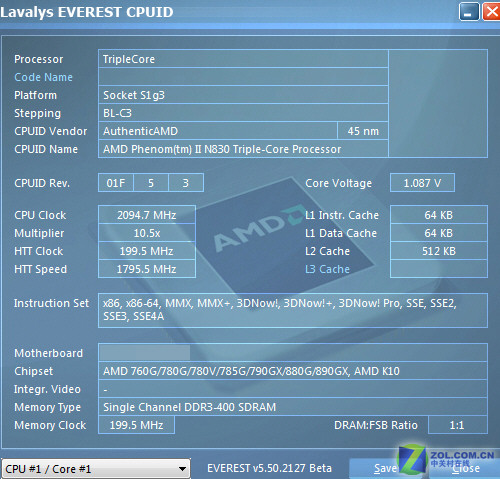500x479 pixels.
Task: Click the empty L3 Cache value field
Action: [x=439, y=269]
